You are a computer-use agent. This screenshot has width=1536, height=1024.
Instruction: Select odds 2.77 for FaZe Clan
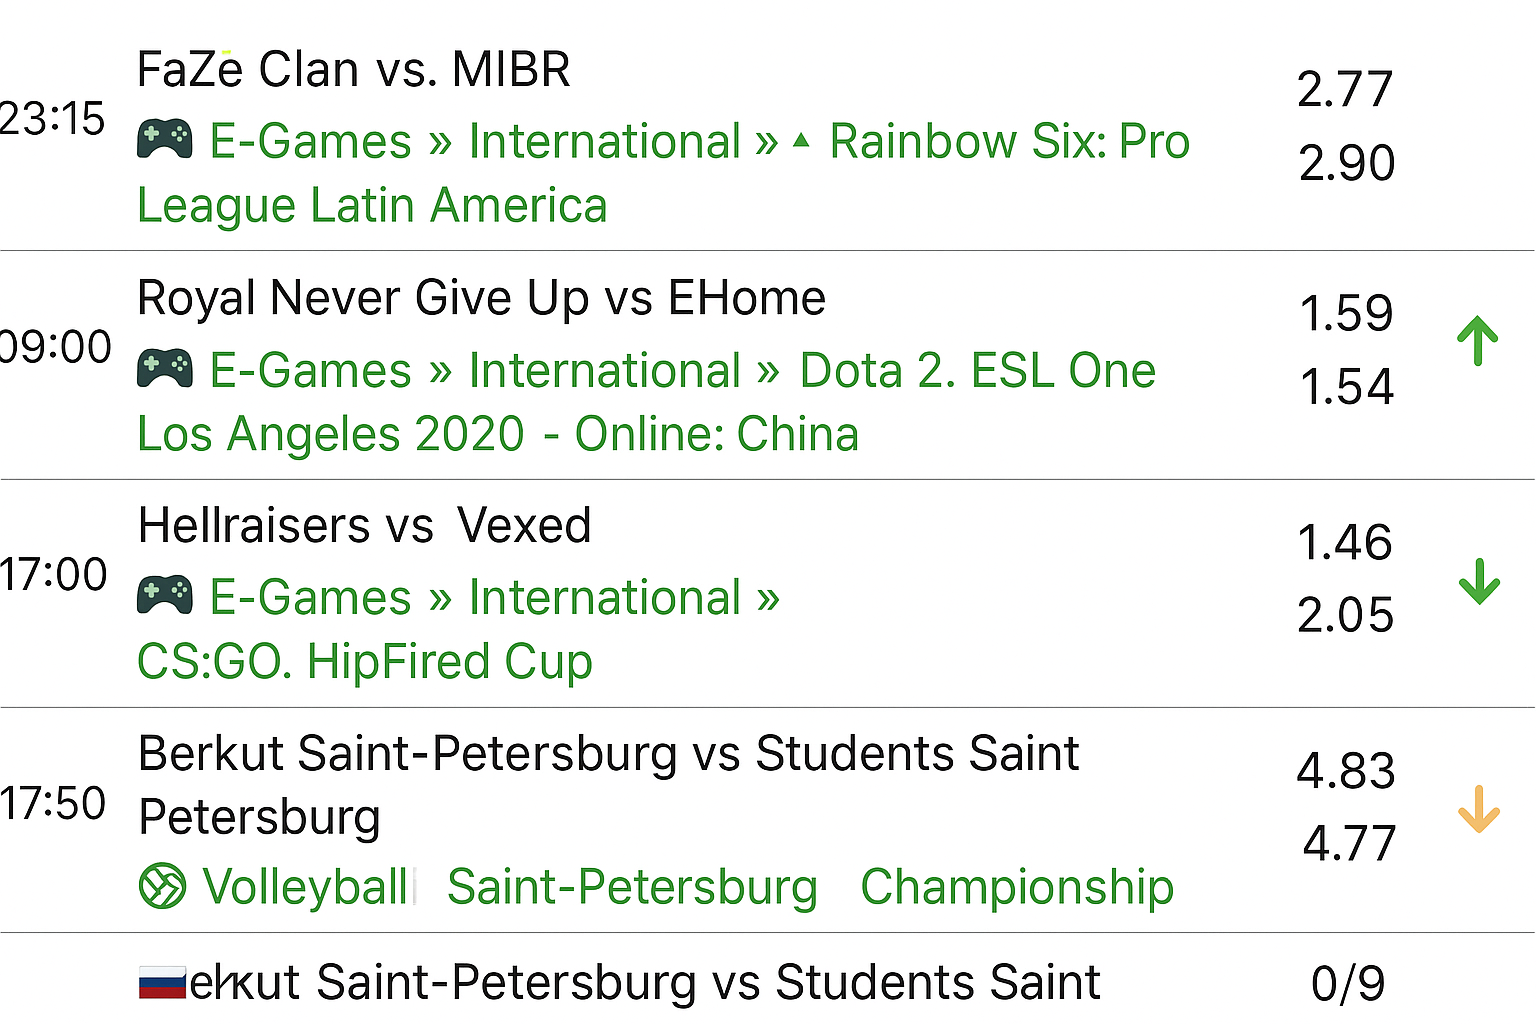[1345, 90]
